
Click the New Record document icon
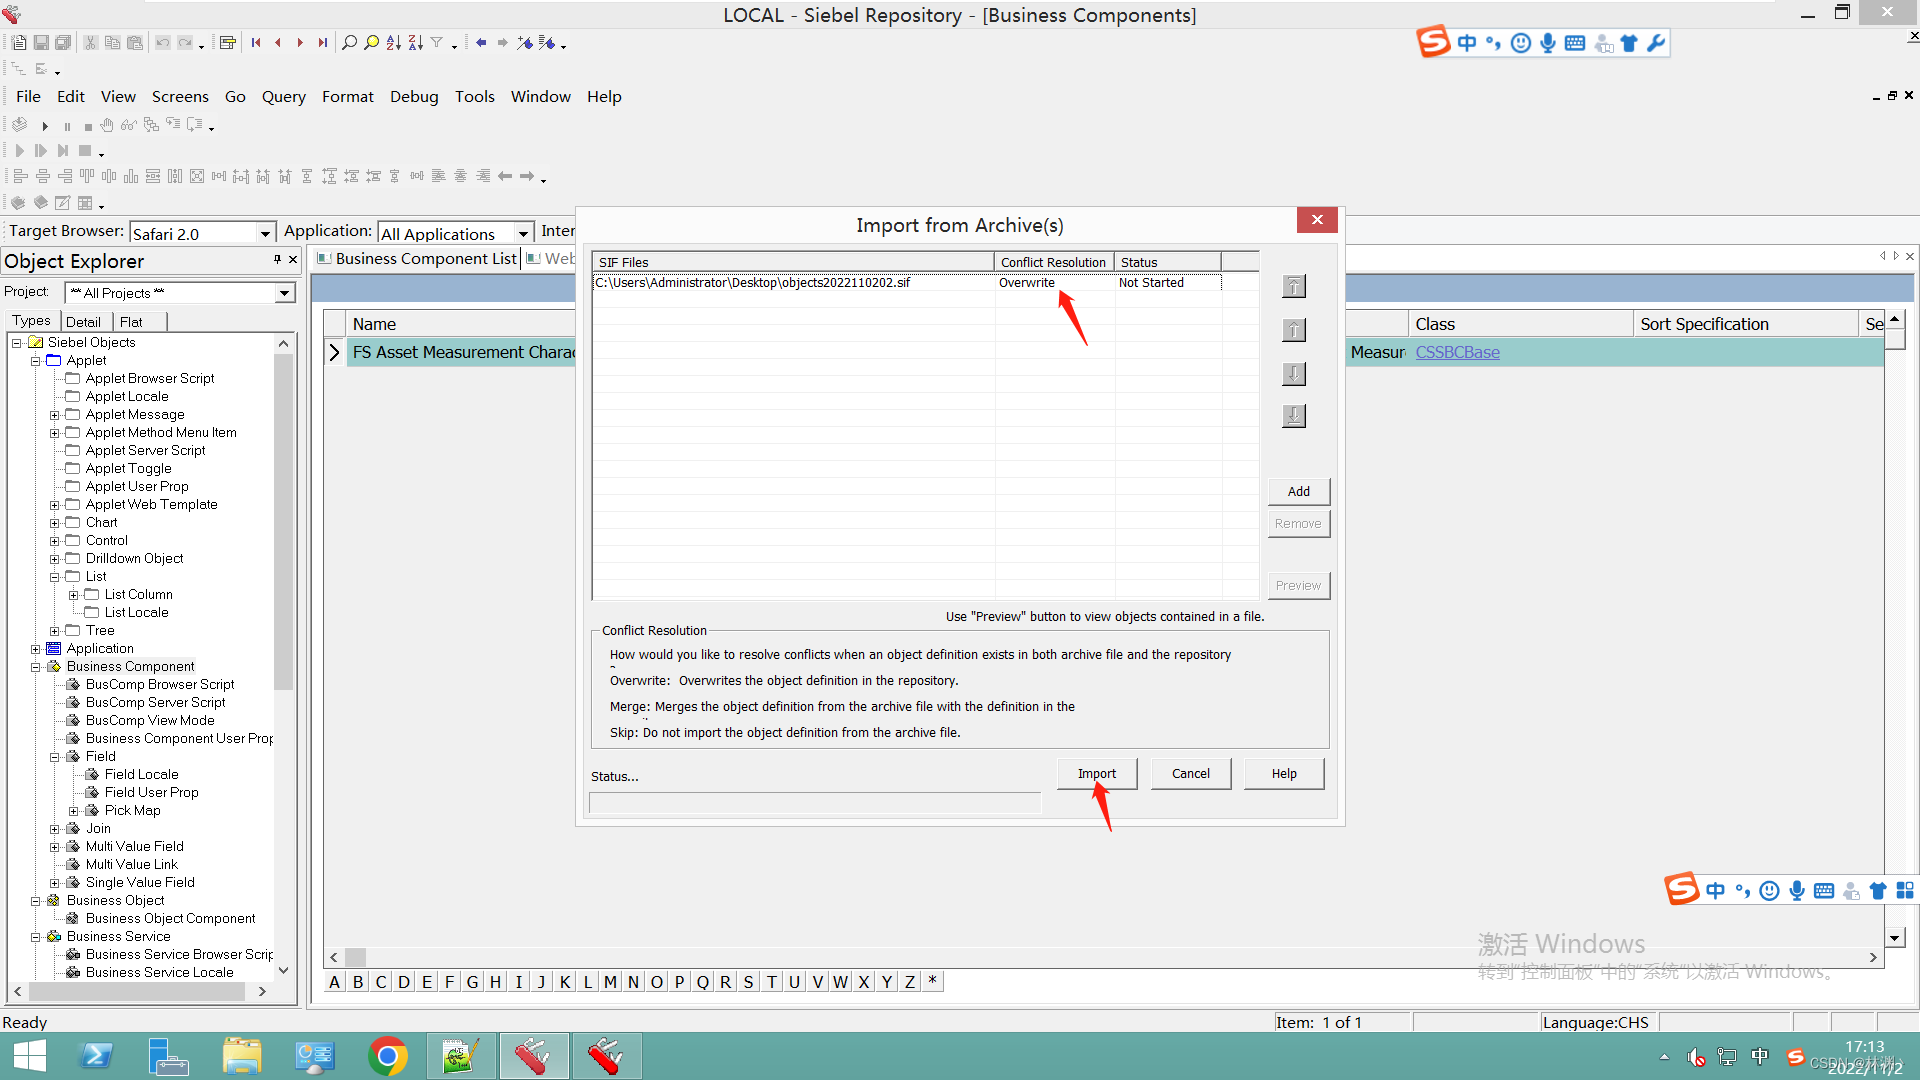[x=18, y=43]
